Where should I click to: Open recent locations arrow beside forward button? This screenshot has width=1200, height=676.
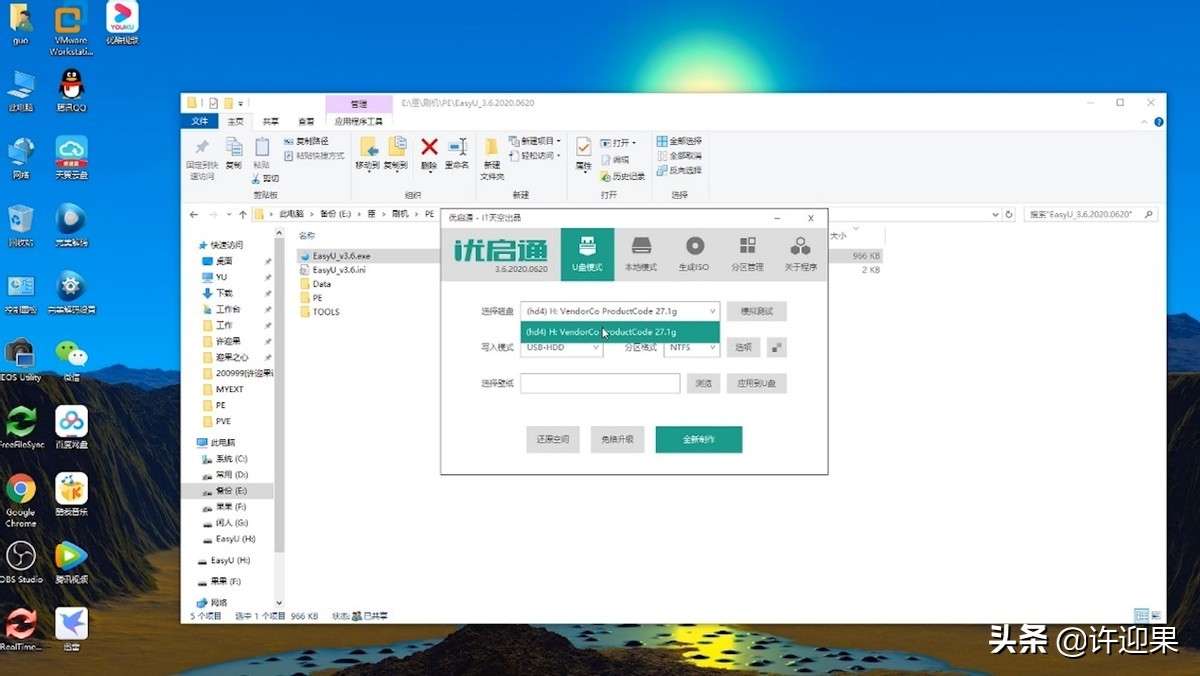pos(227,214)
